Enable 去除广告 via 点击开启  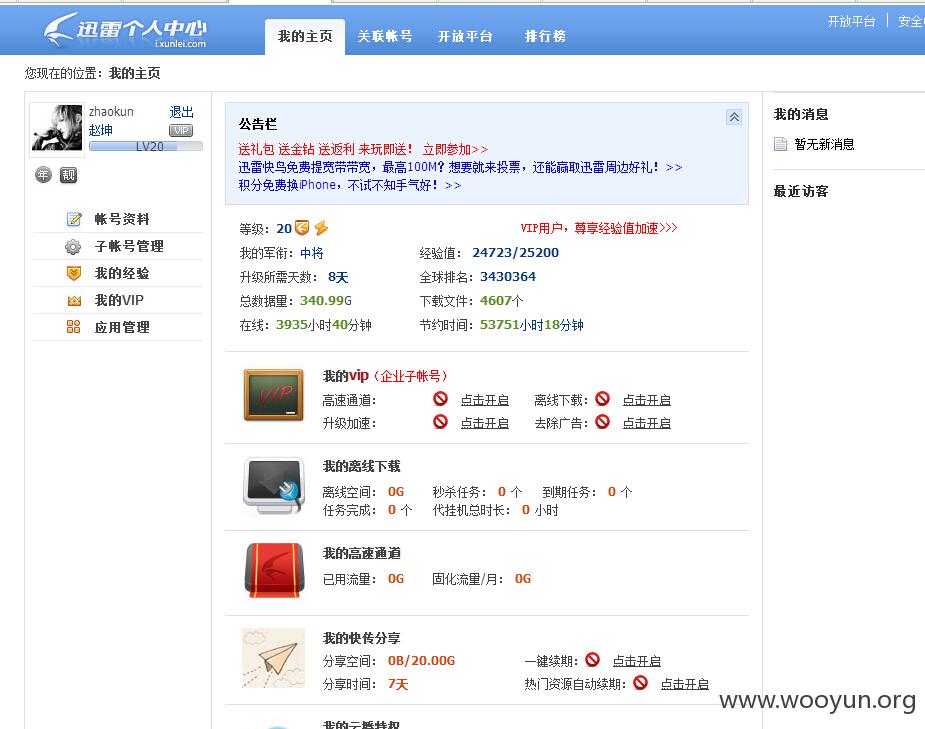(x=647, y=423)
